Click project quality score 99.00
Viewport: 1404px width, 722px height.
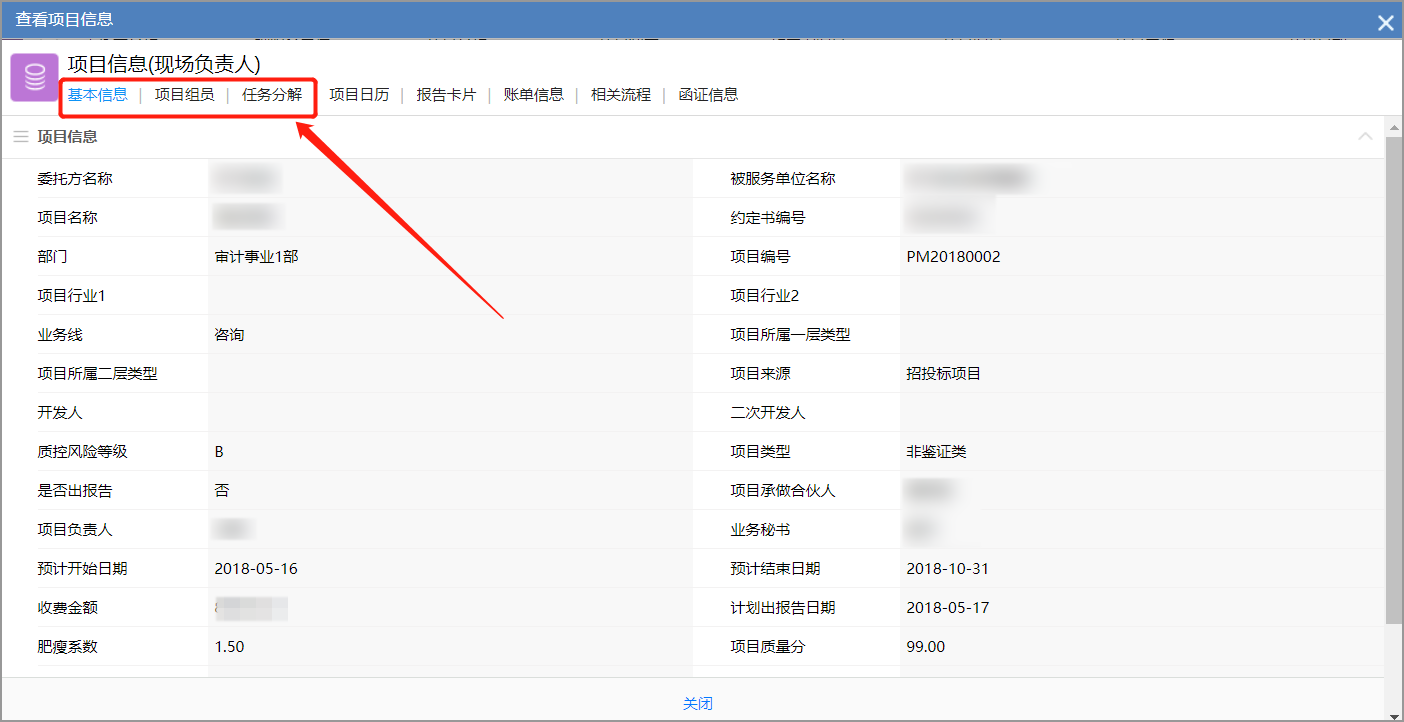(x=925, y=647)
